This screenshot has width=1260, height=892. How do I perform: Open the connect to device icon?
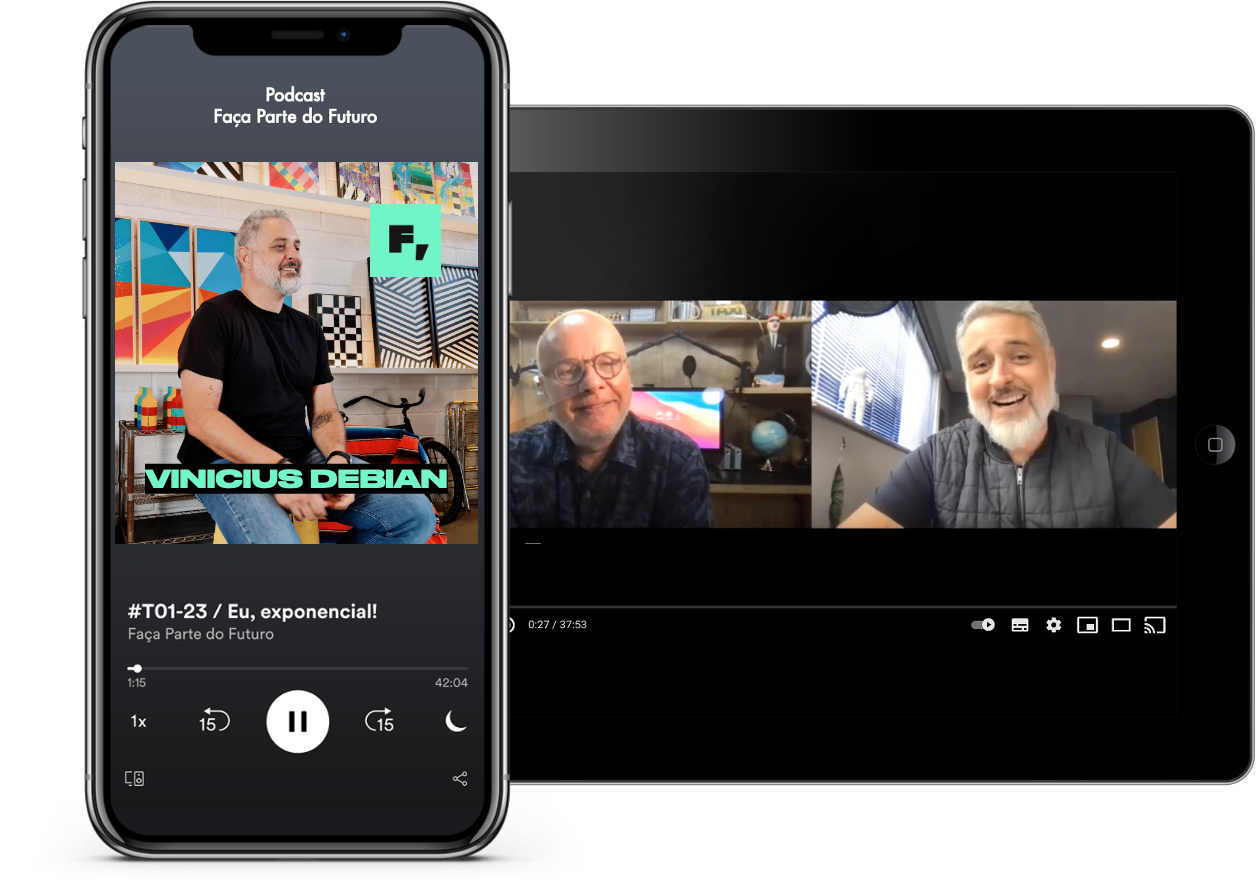pos(135,778)
